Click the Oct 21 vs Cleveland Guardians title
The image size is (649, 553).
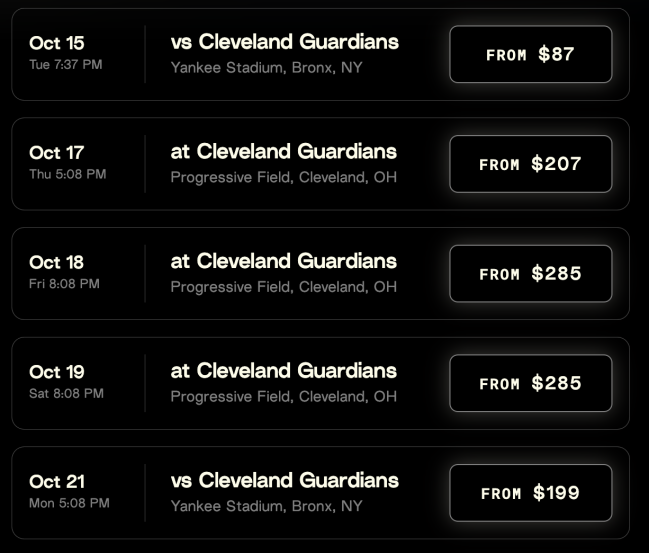pos(284,480)
